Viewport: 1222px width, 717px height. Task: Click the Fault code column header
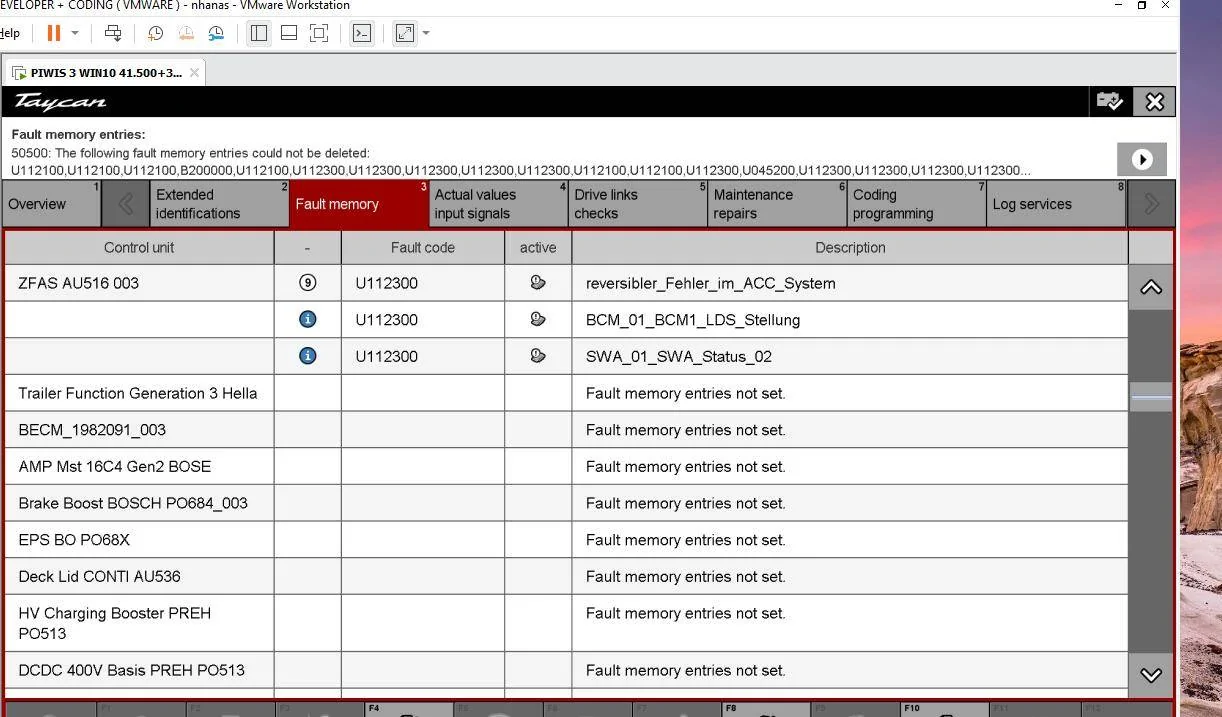point(423,248)
